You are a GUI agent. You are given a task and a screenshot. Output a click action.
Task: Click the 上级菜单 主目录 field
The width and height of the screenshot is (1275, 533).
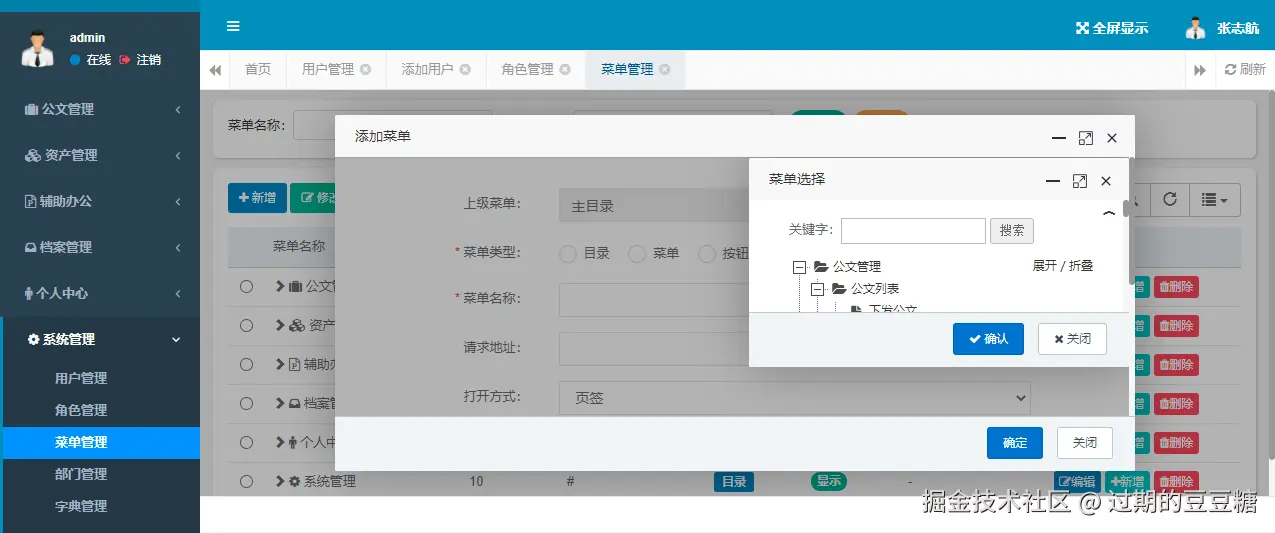pos(654,205)
